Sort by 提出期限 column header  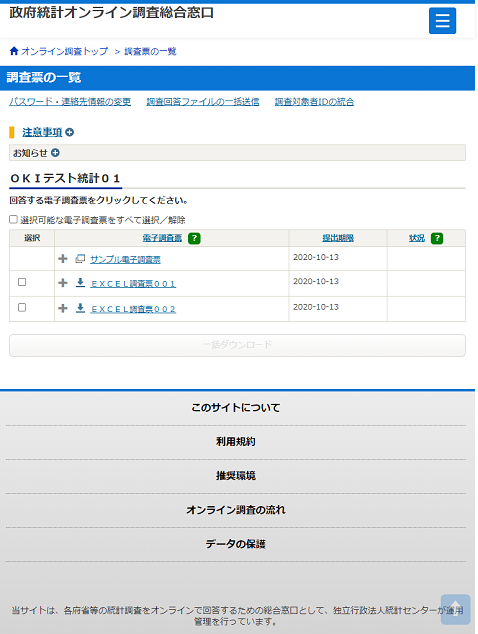[338, 238]
